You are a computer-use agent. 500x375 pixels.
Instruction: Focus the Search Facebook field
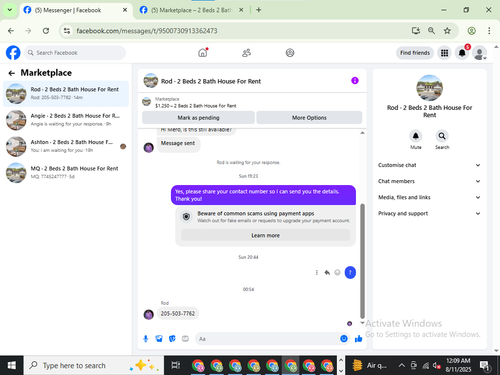click(75, 53)
